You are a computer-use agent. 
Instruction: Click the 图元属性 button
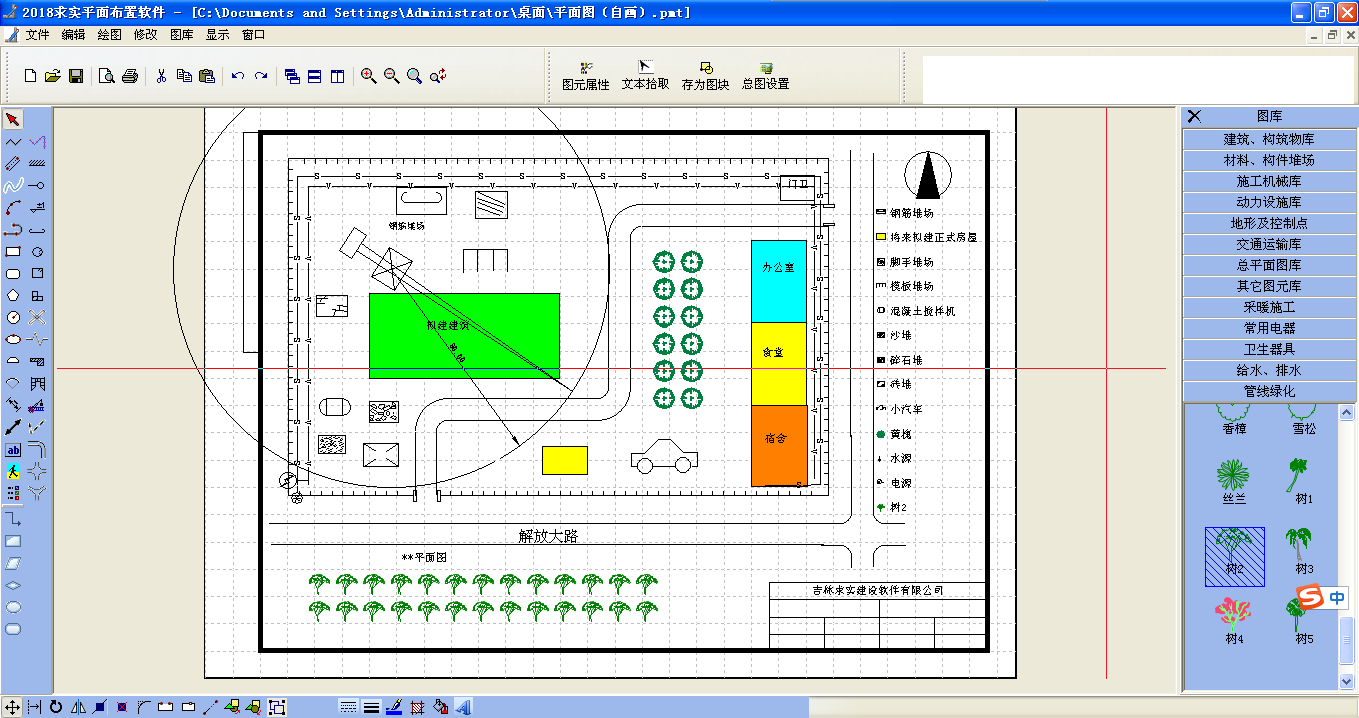point(586,76)
